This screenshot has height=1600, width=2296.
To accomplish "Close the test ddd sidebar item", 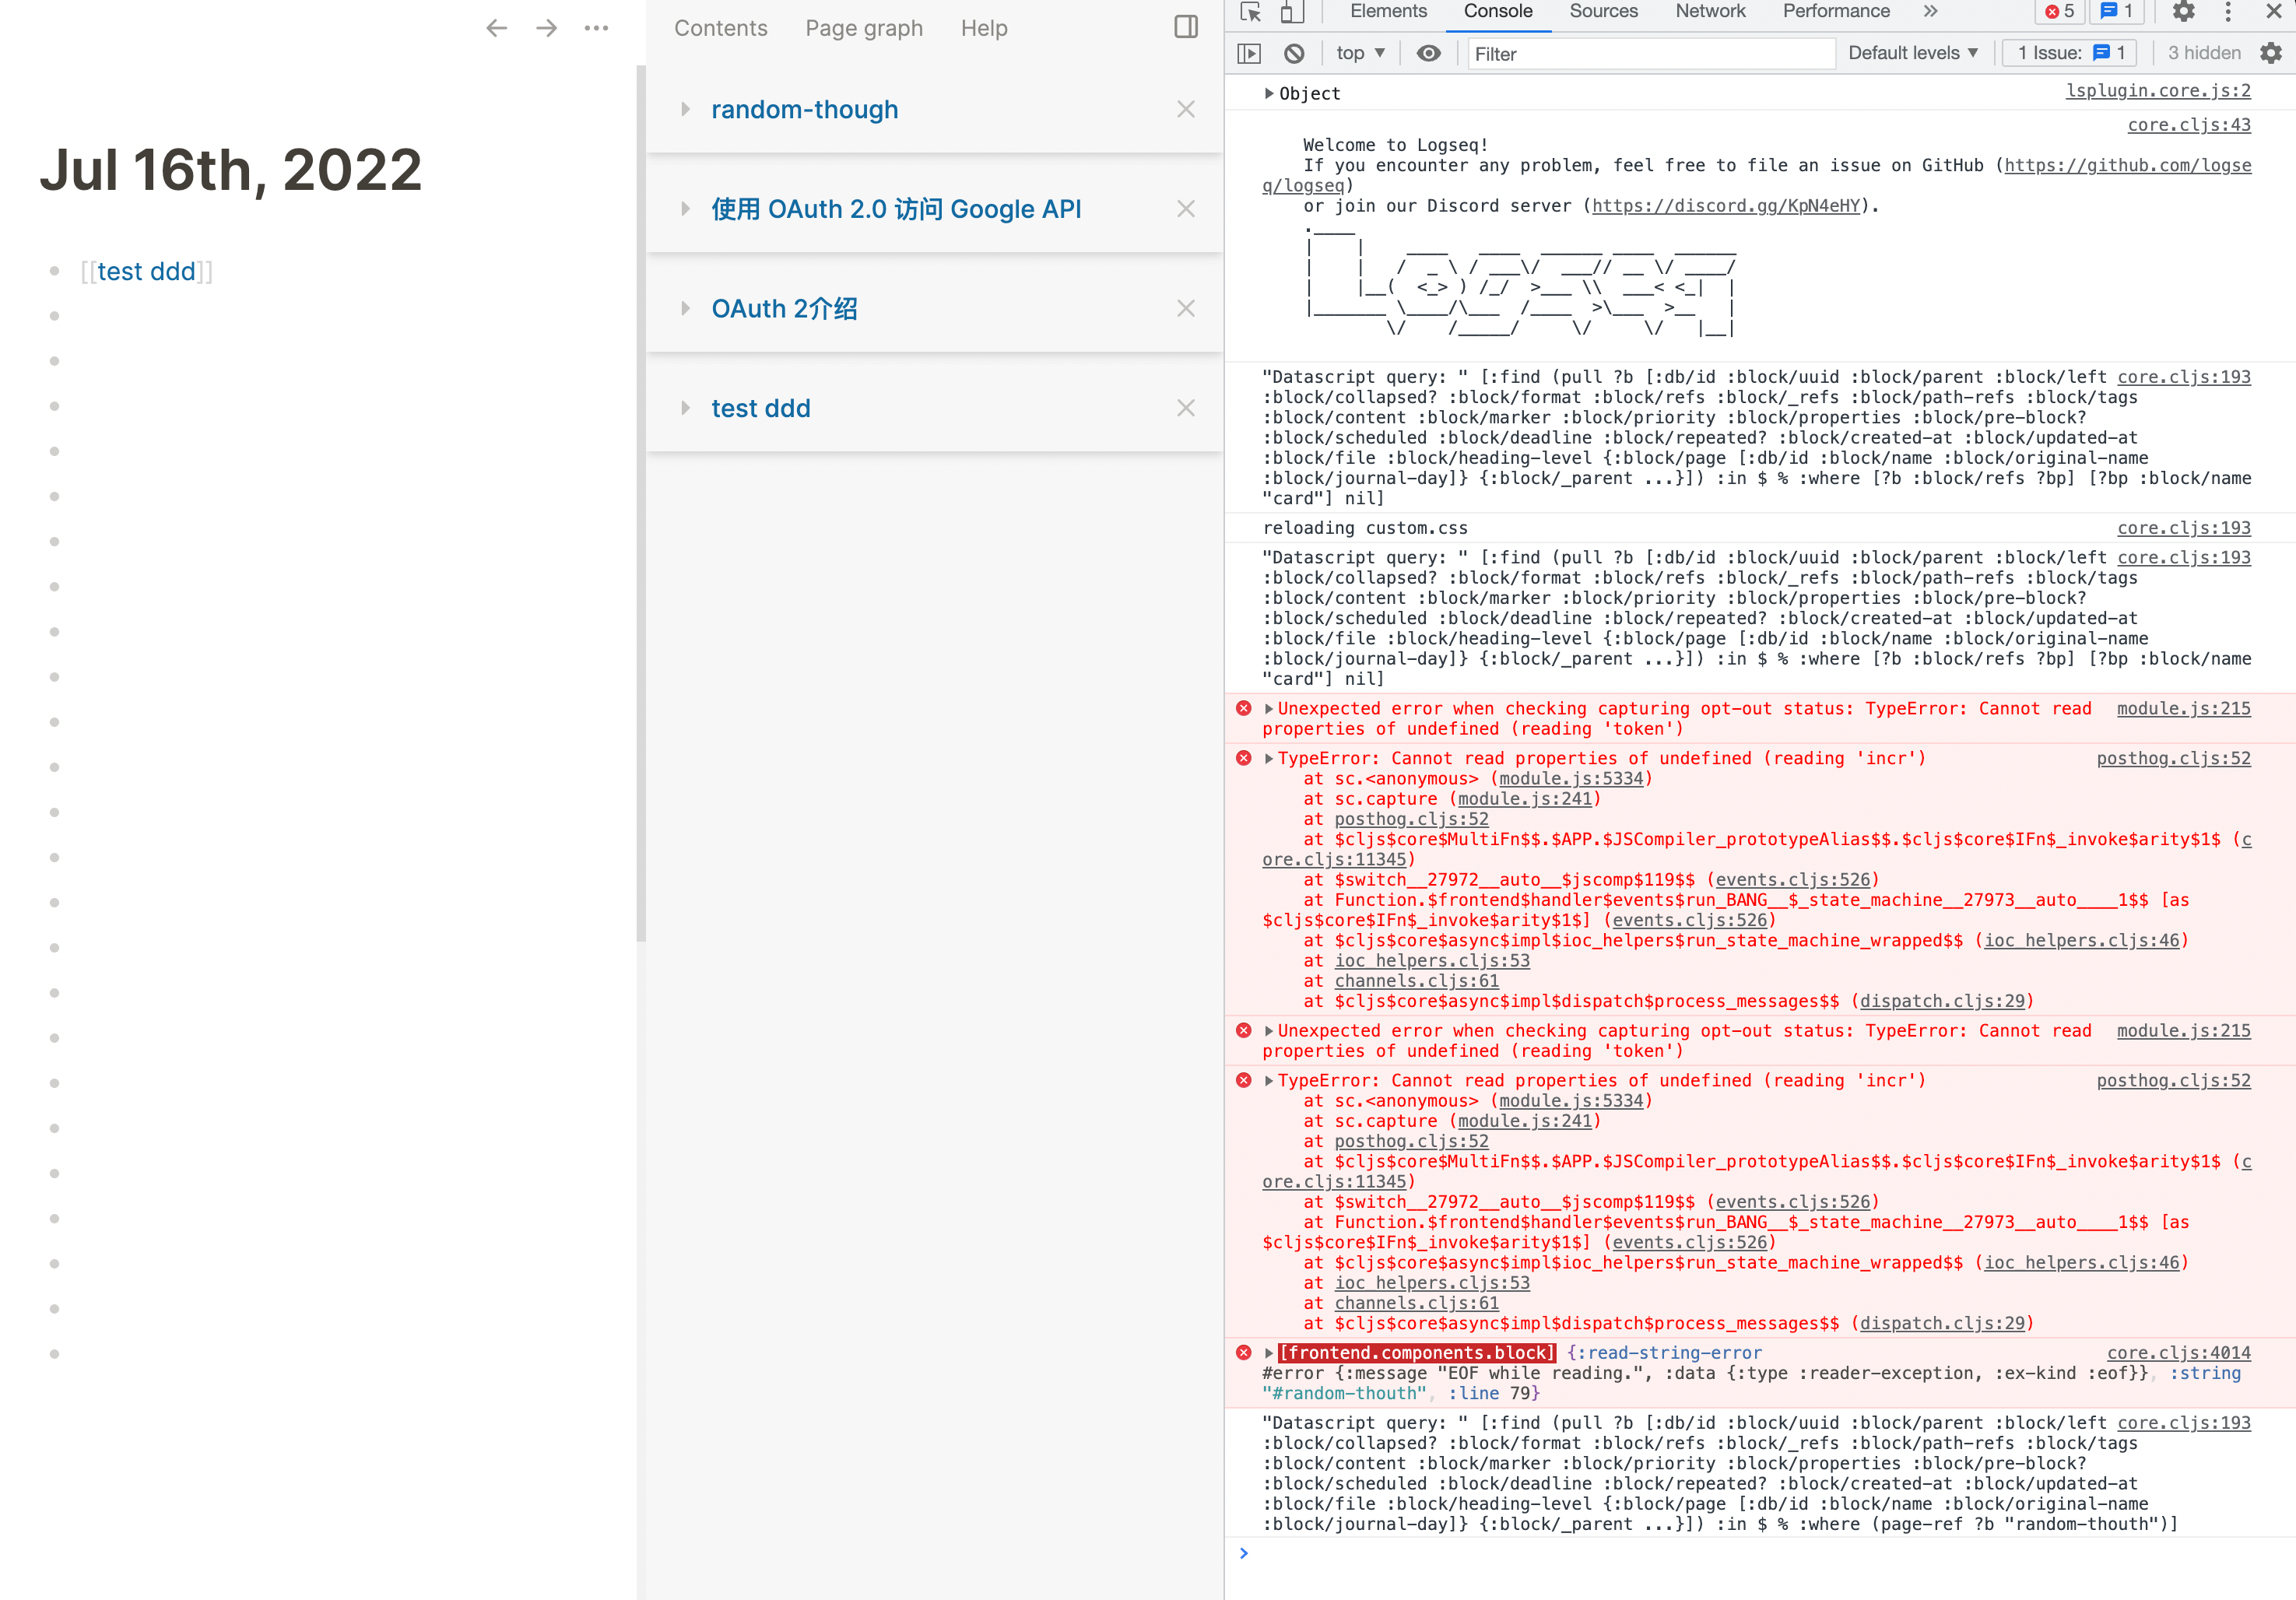I will click(x=1186, y=408).
